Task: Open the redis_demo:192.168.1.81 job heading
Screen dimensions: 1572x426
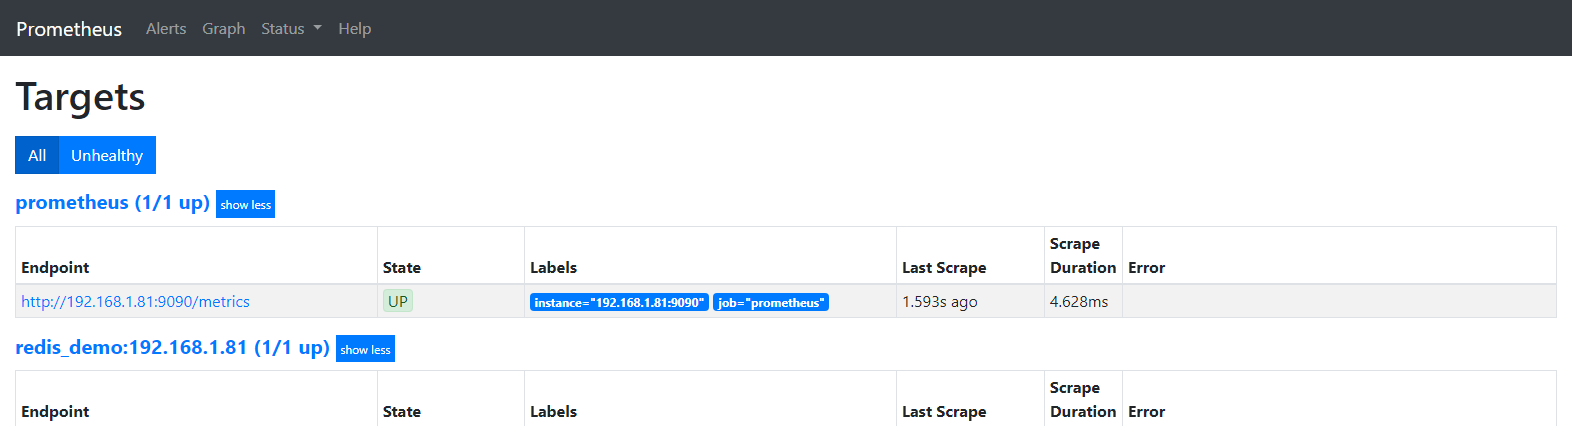Action: tap(172, 347)
